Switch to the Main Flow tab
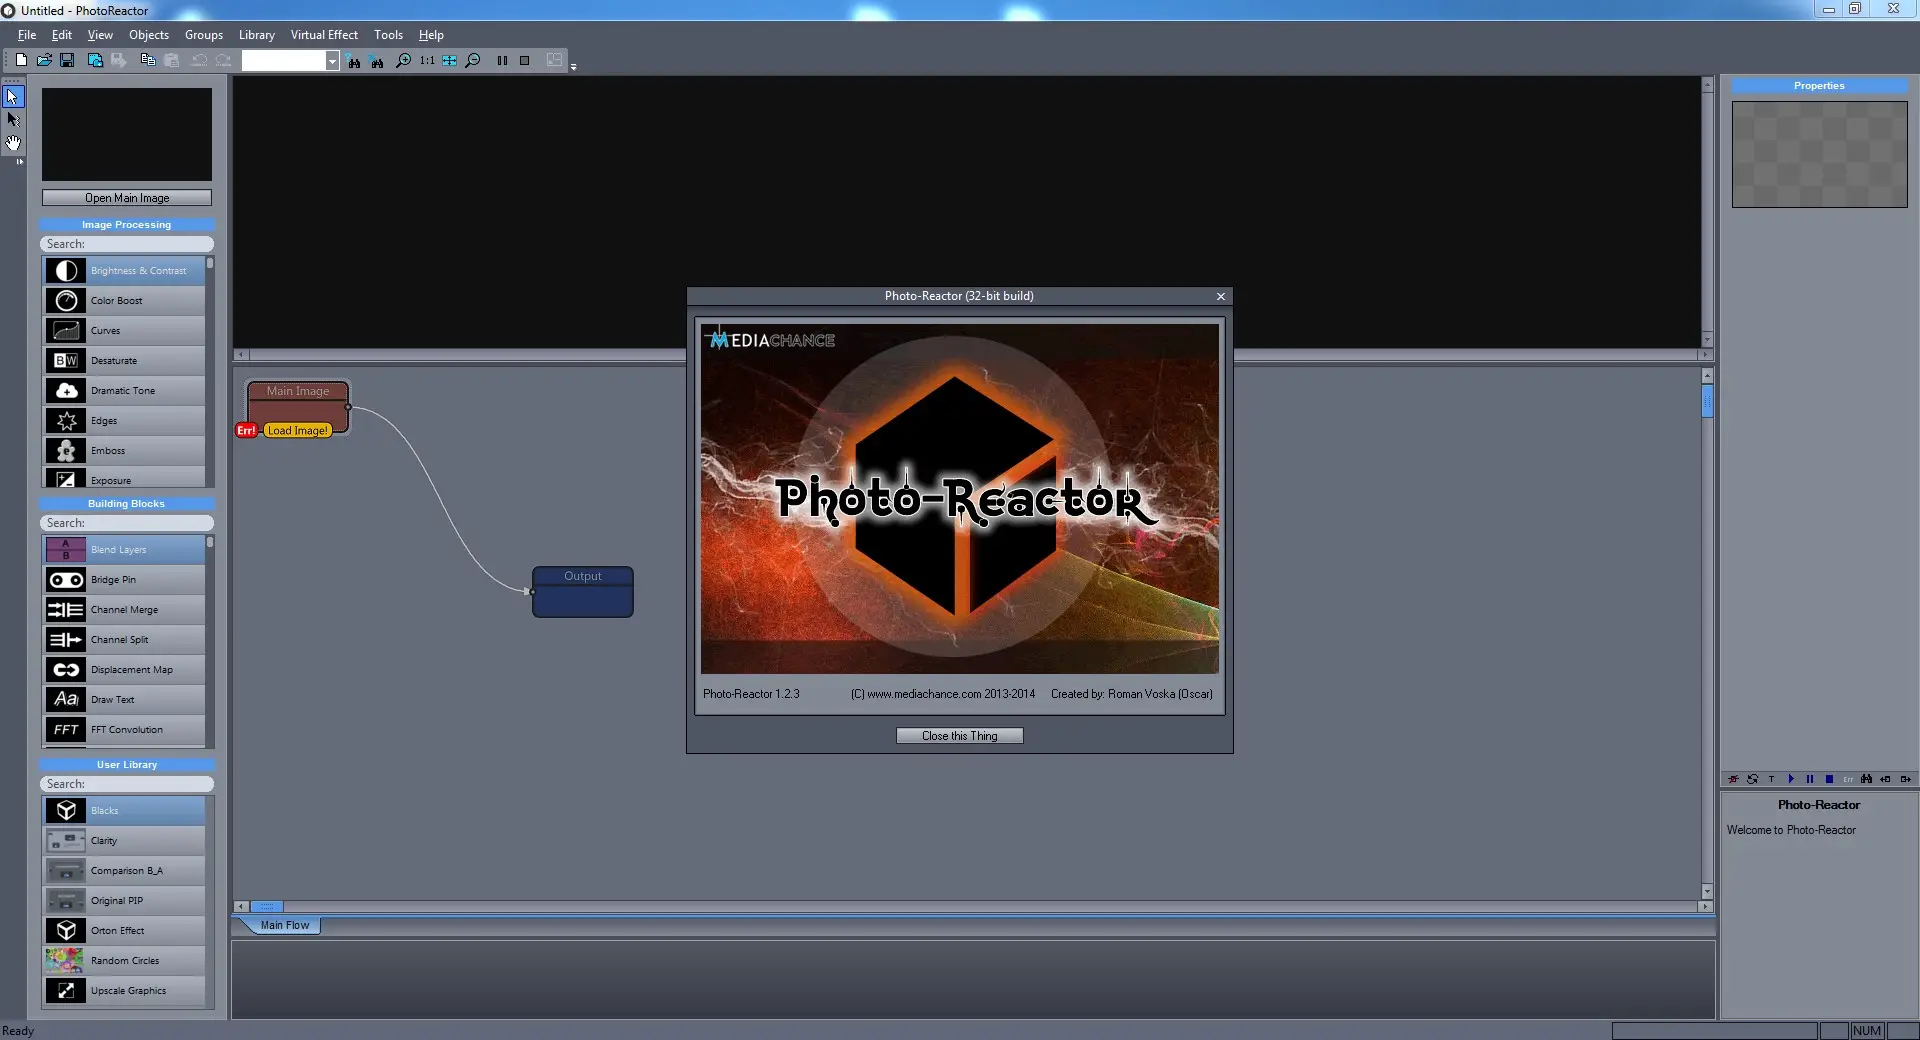1920x1040 pixels. click(x=285, y=926)
